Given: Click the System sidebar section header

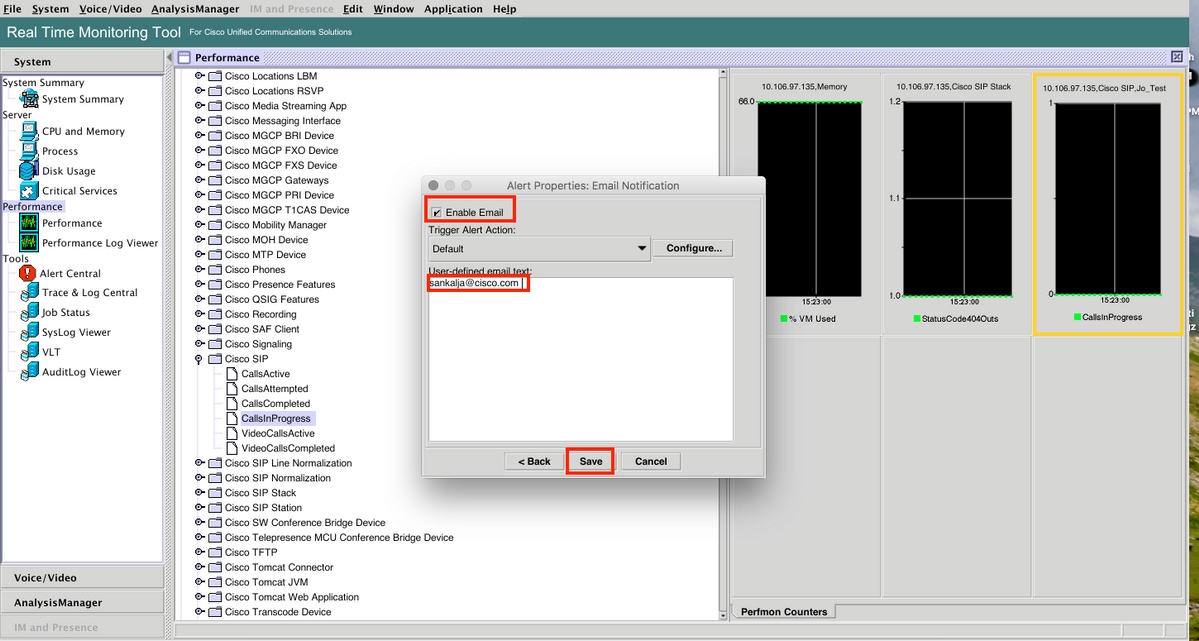Looking at the screenshot, I should click(83, 62).
